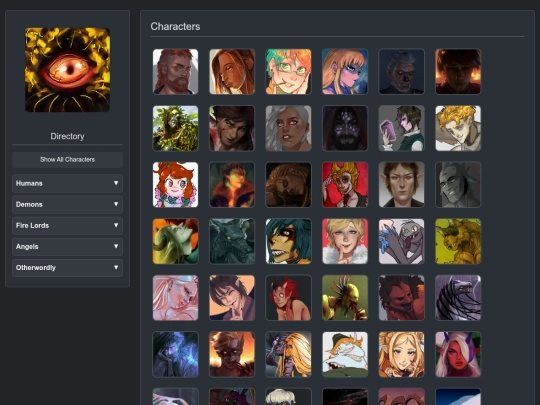
Task: Open the red-bearded man character portrait
Action: (175, 72)
